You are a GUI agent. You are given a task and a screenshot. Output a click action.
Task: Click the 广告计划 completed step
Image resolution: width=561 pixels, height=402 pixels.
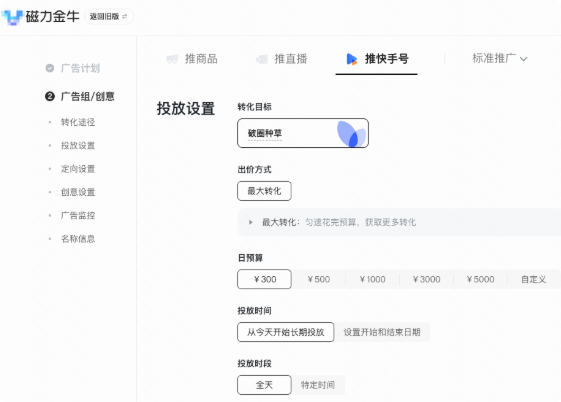point(73,68)
